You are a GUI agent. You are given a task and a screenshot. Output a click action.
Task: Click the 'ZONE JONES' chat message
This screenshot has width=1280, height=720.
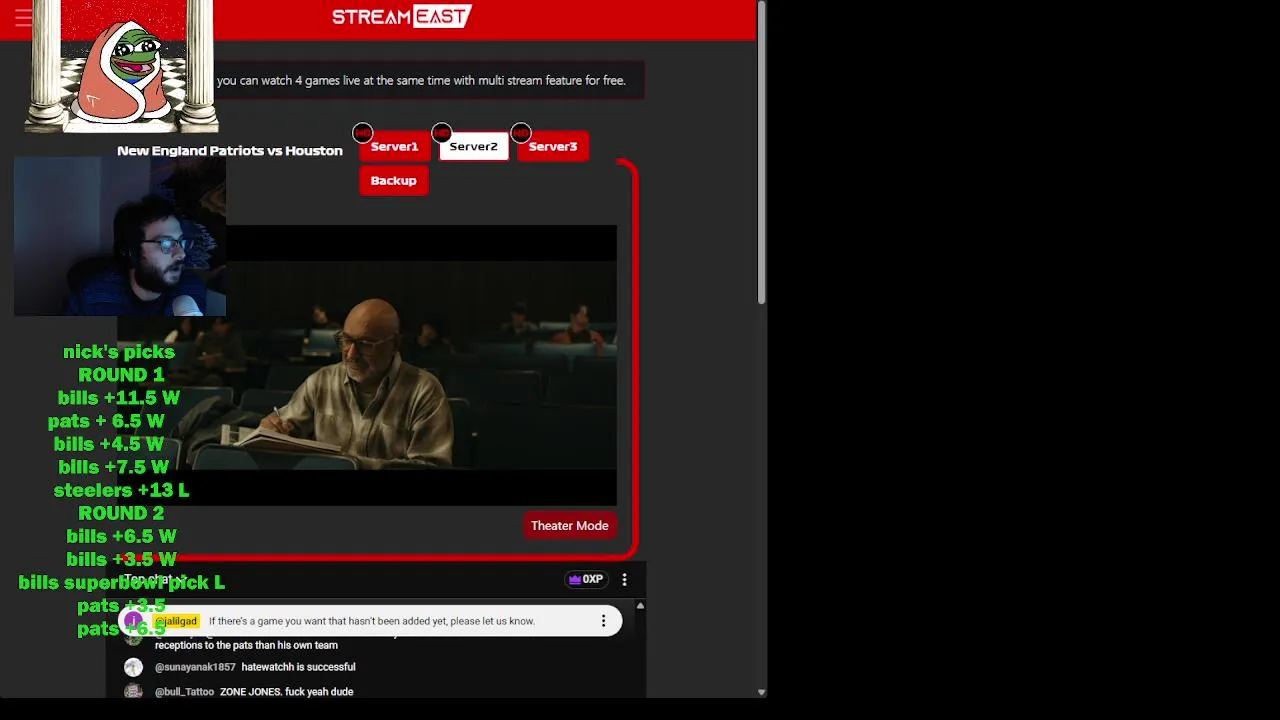click(x=286, y=691)
